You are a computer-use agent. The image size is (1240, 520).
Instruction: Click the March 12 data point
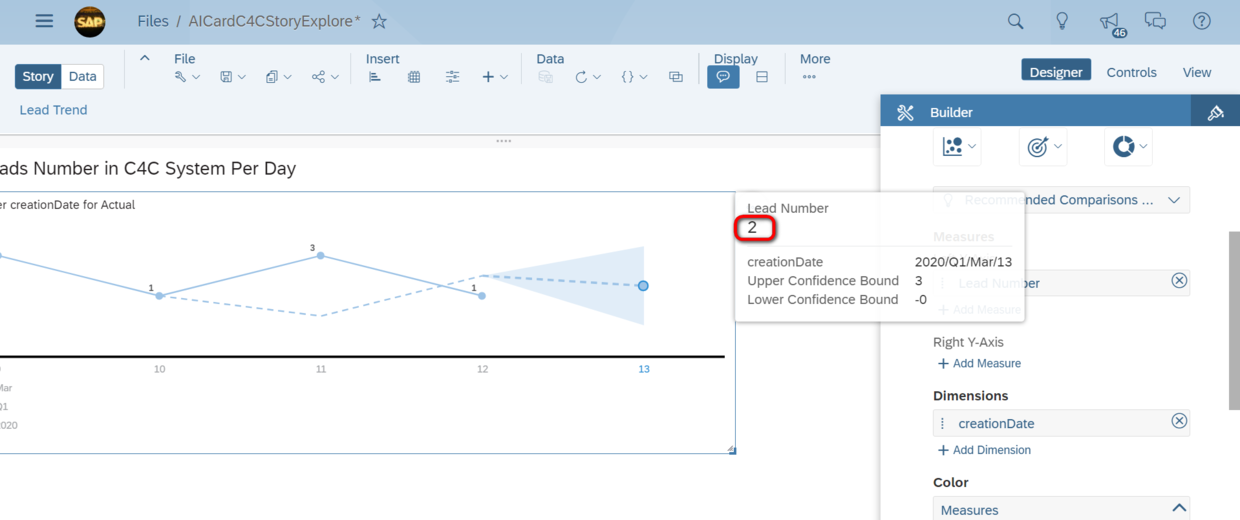pos(482,296)
